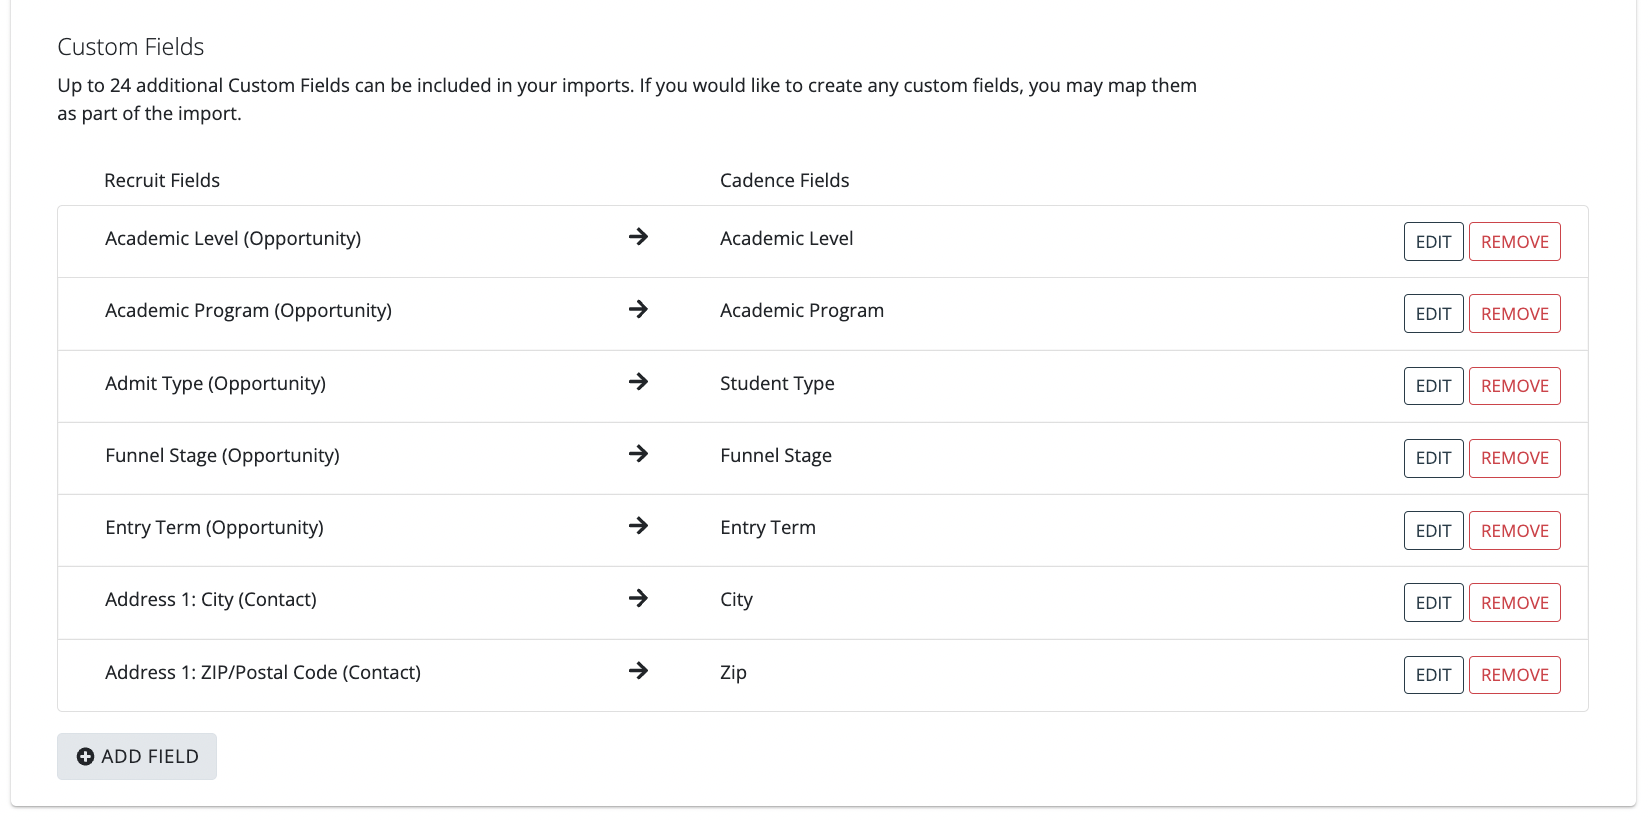Click the arrow icon in Funnel Stage row
The image size is (1650, 820).
coord(638,454)
